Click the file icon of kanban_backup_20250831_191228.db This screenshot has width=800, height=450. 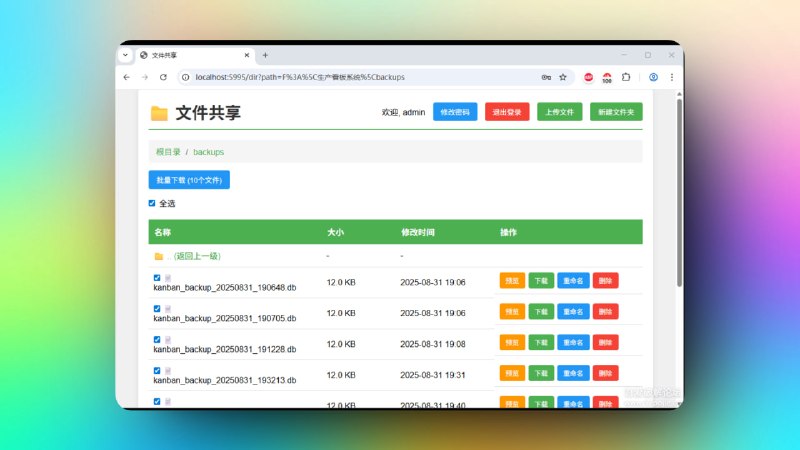[x=168, y=340]
